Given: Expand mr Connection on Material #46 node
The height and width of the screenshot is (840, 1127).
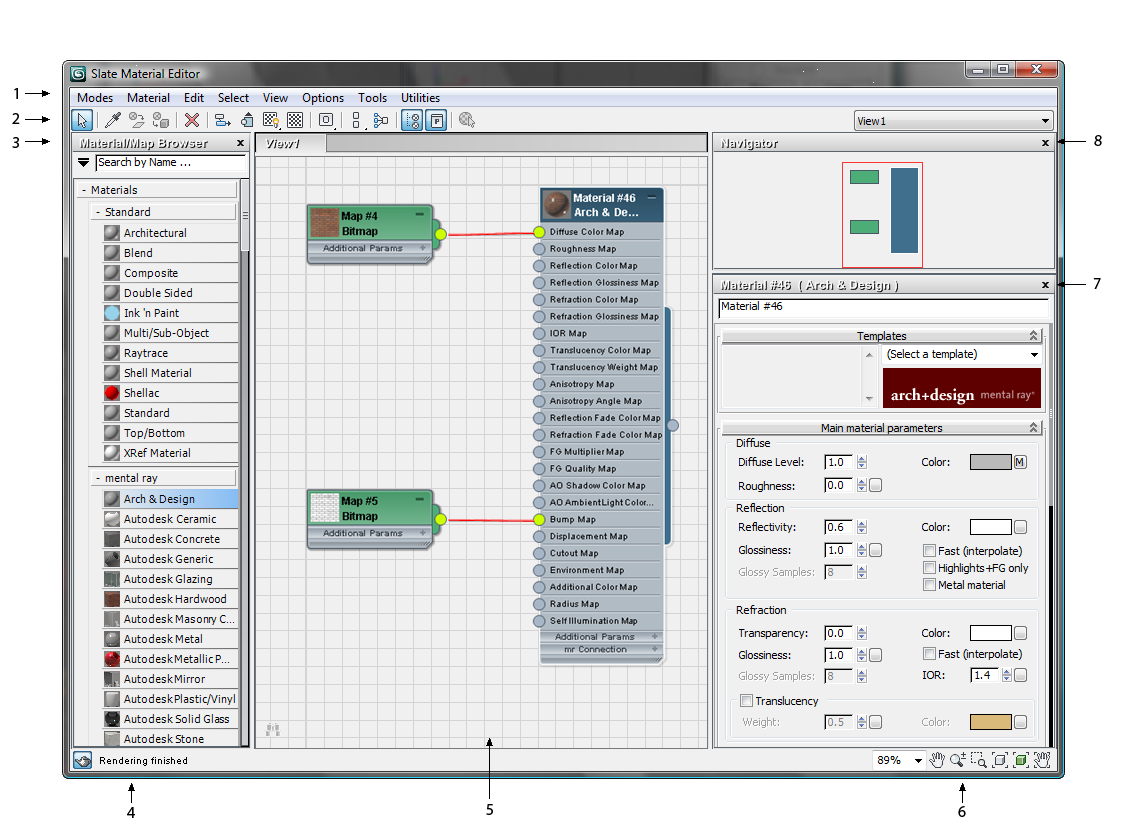Looking at the screenshot, I should pyautogui.click(x=655, y=650).
